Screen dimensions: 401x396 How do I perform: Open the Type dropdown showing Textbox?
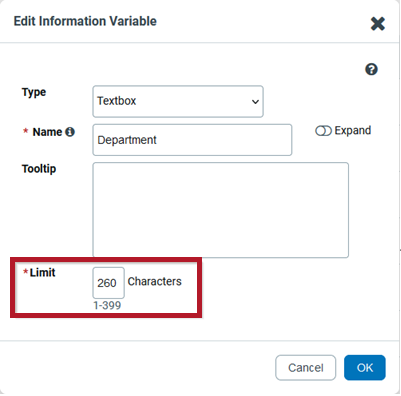coord(178,101)
